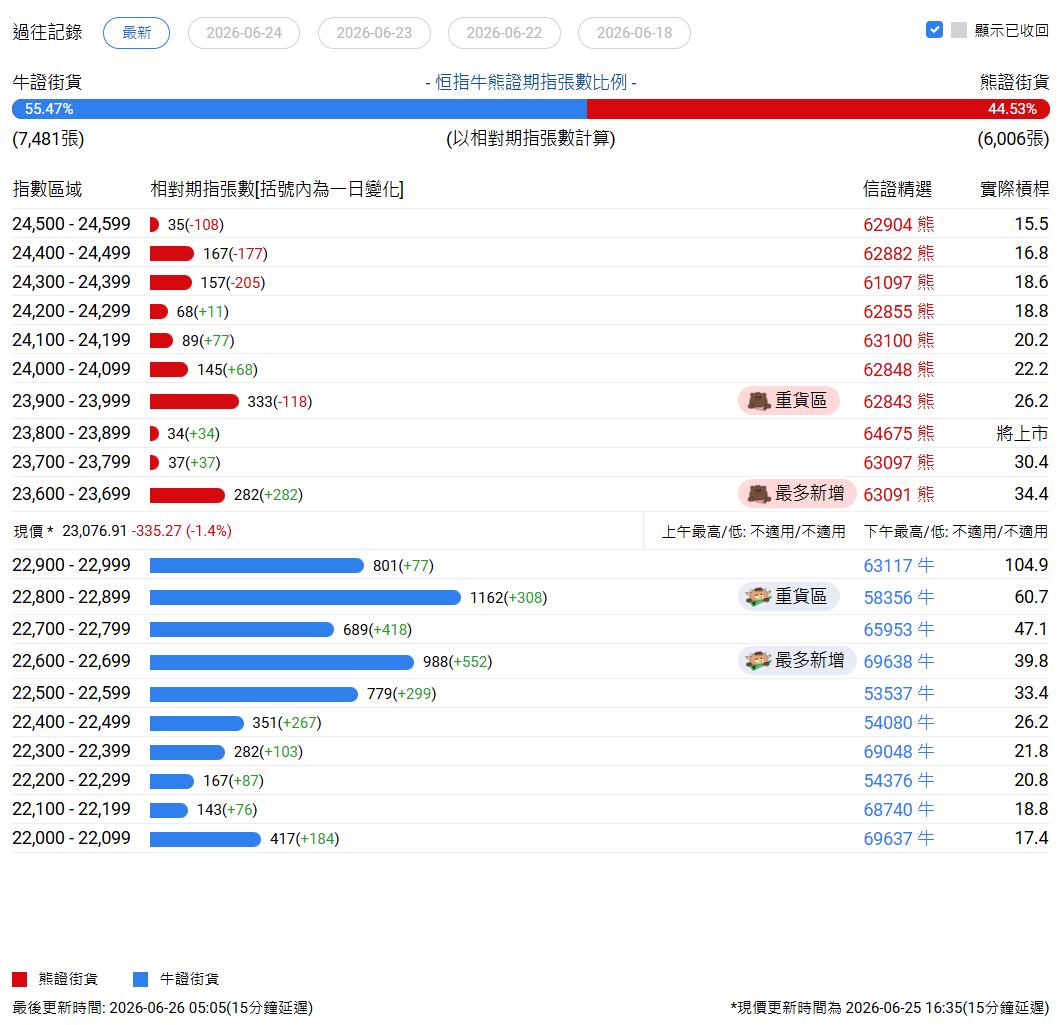Click the blue 牛證街貨 legend square
This screenshot has width=1062, height=1025.
click(140, 979)
